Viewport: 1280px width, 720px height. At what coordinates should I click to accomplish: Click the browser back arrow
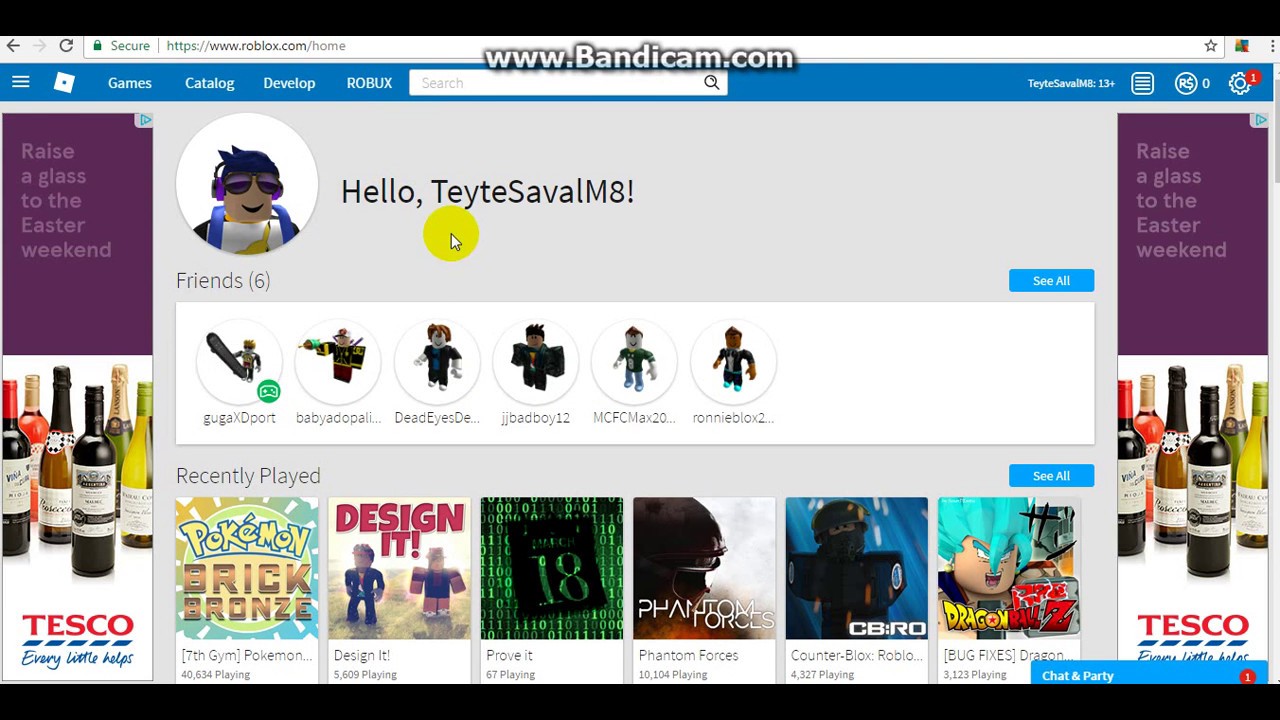(x=13, y=46)
